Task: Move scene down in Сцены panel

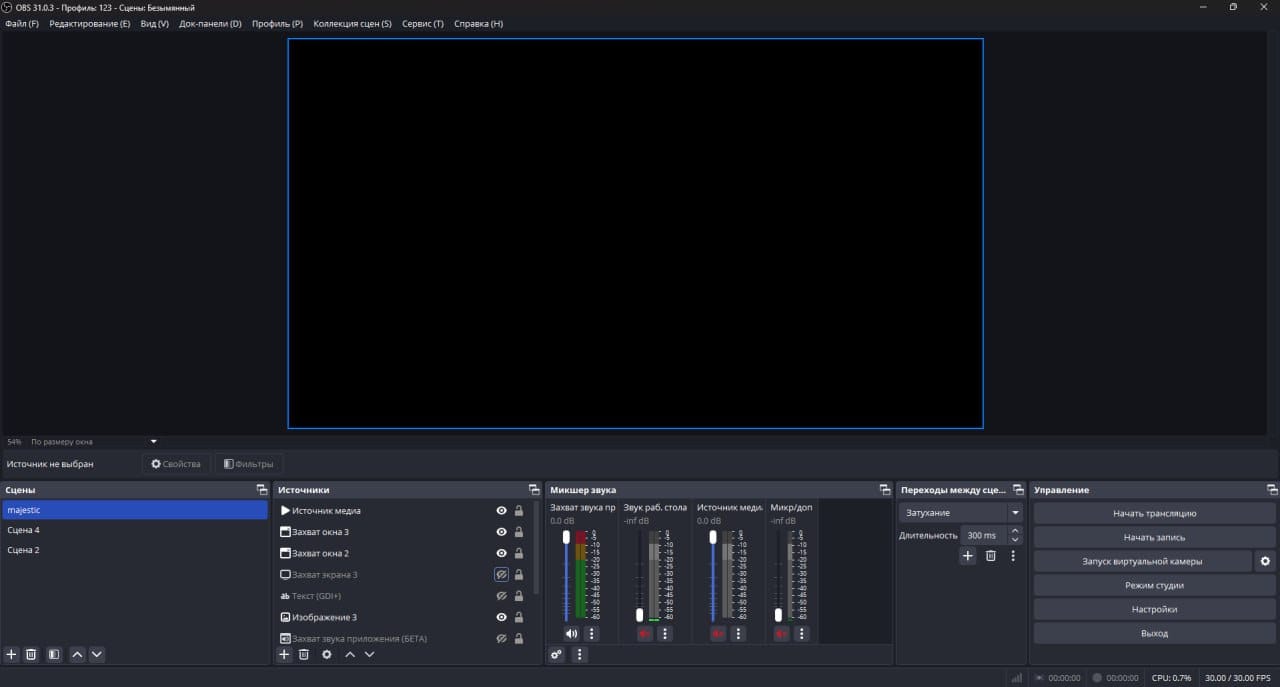Action: [x=97, y=654]
